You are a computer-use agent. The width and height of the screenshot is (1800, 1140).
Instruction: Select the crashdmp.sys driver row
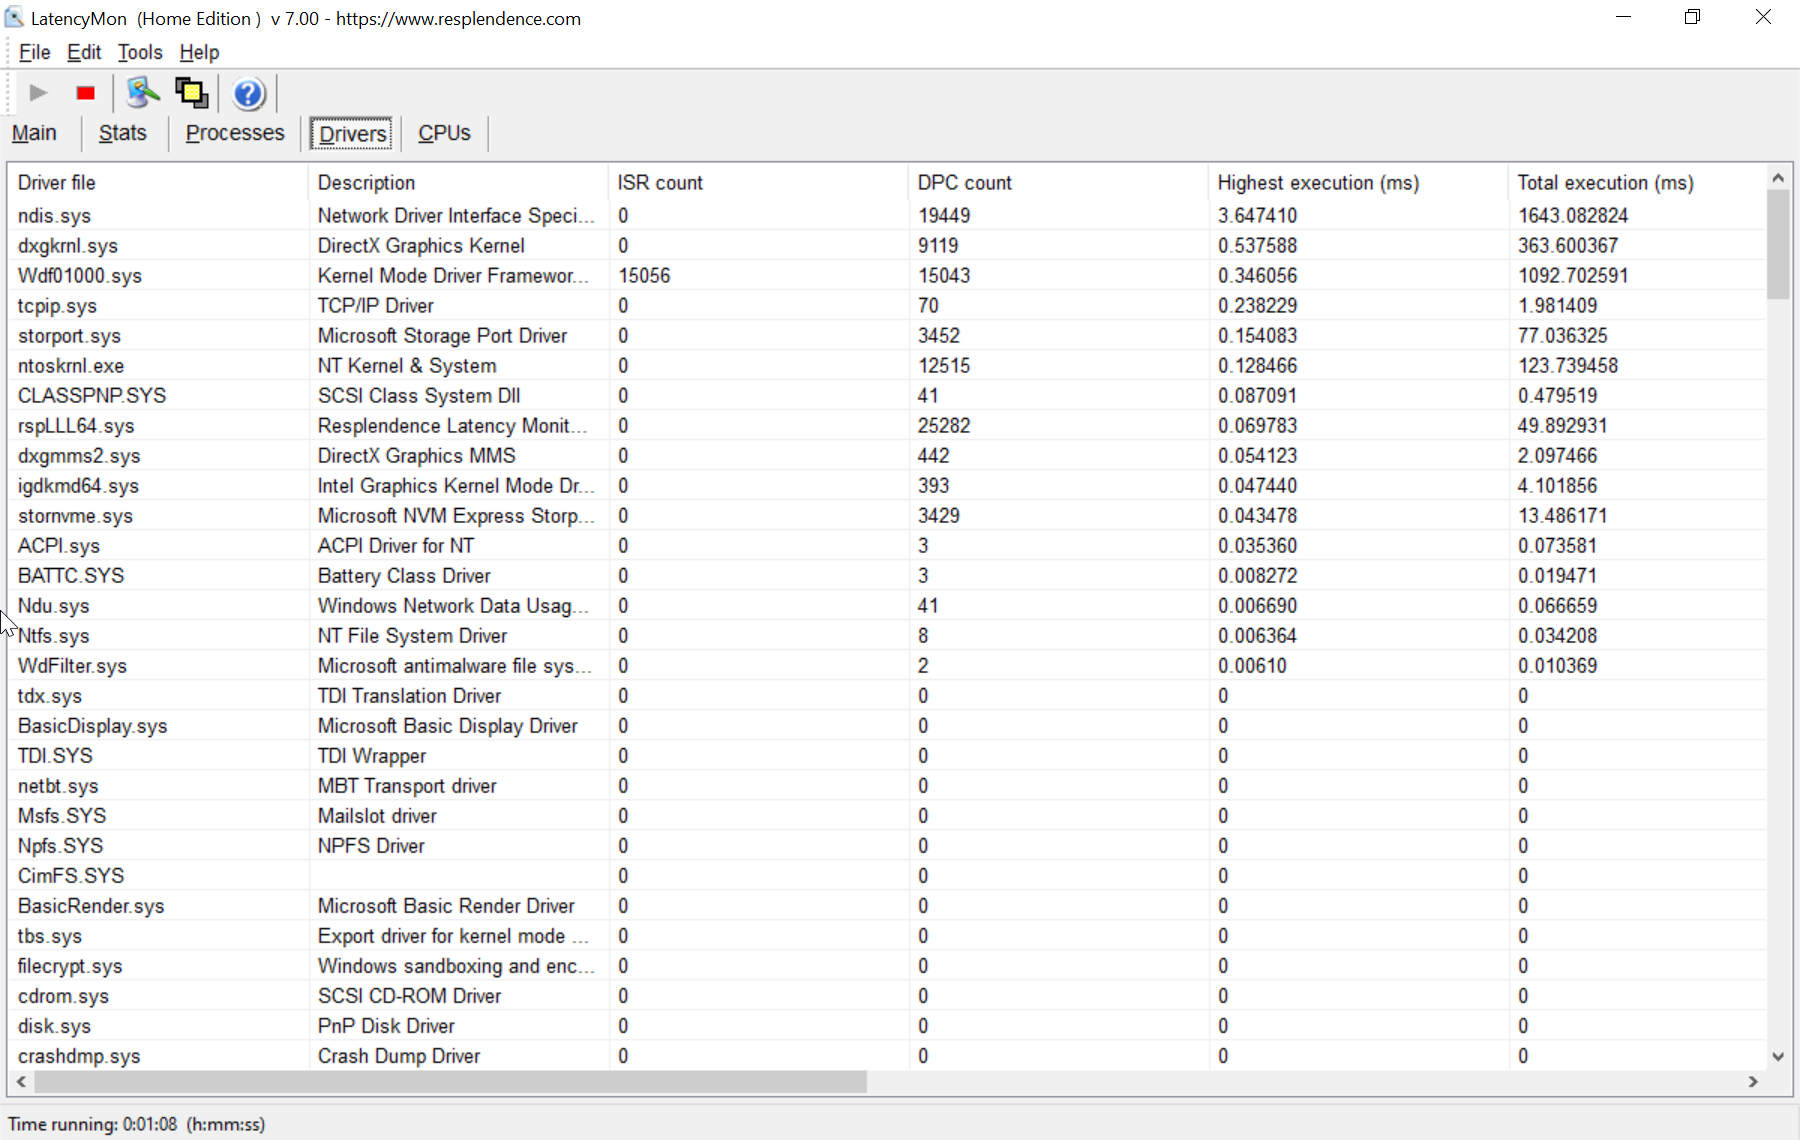887,1056
